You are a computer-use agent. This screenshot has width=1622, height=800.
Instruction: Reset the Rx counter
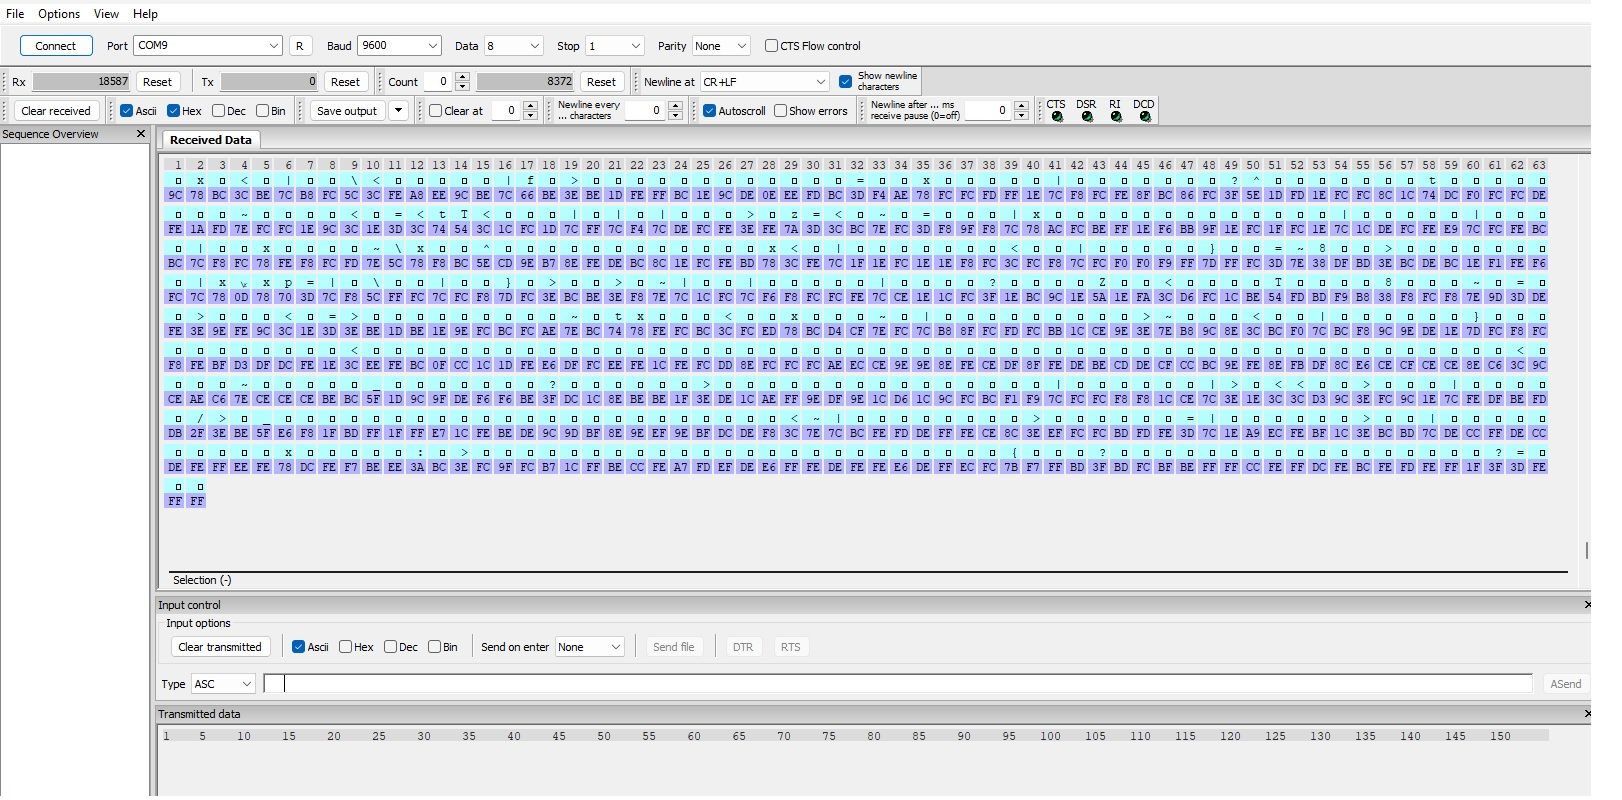157,82
